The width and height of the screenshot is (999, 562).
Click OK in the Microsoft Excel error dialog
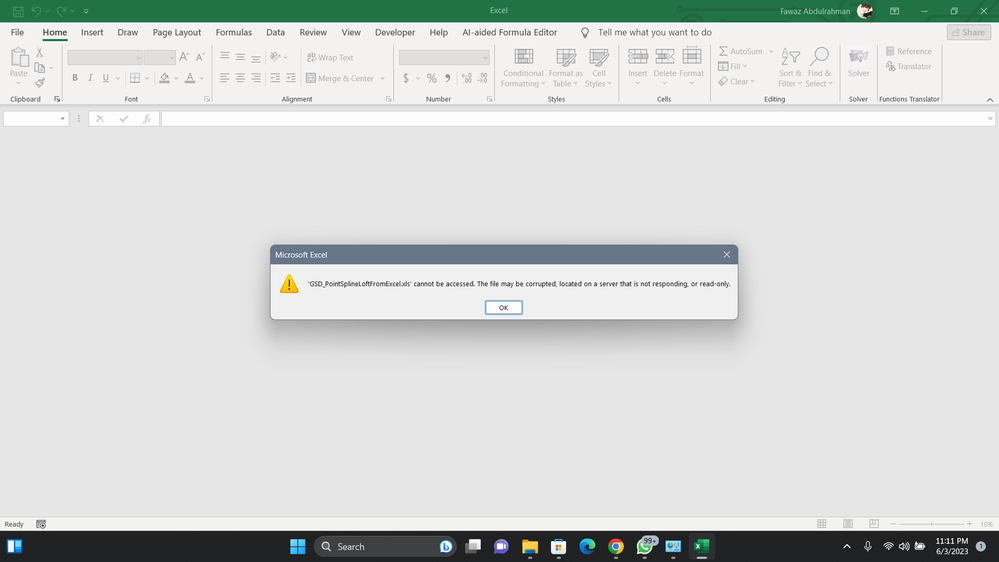(503, 308)
